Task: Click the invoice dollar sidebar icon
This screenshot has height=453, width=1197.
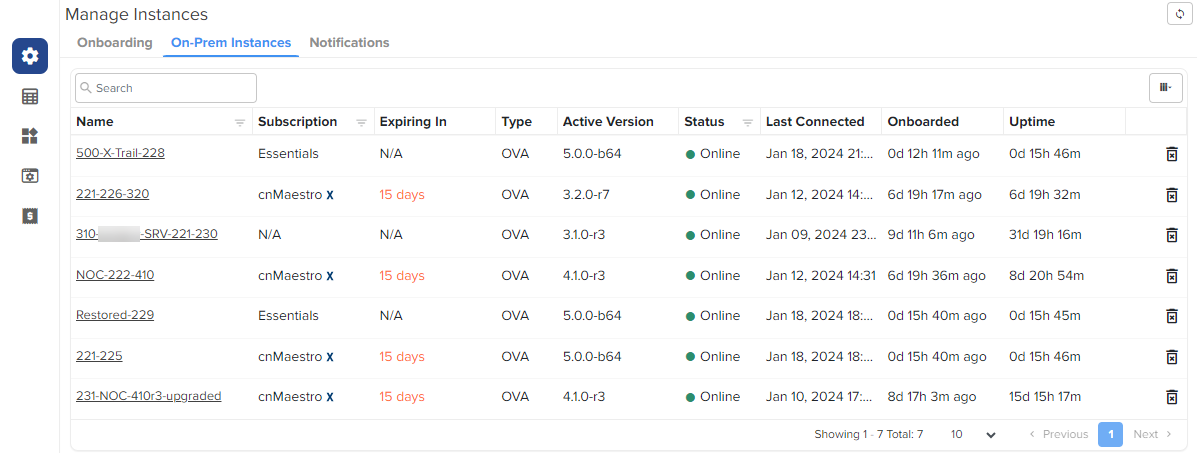Action: (30, 215)
